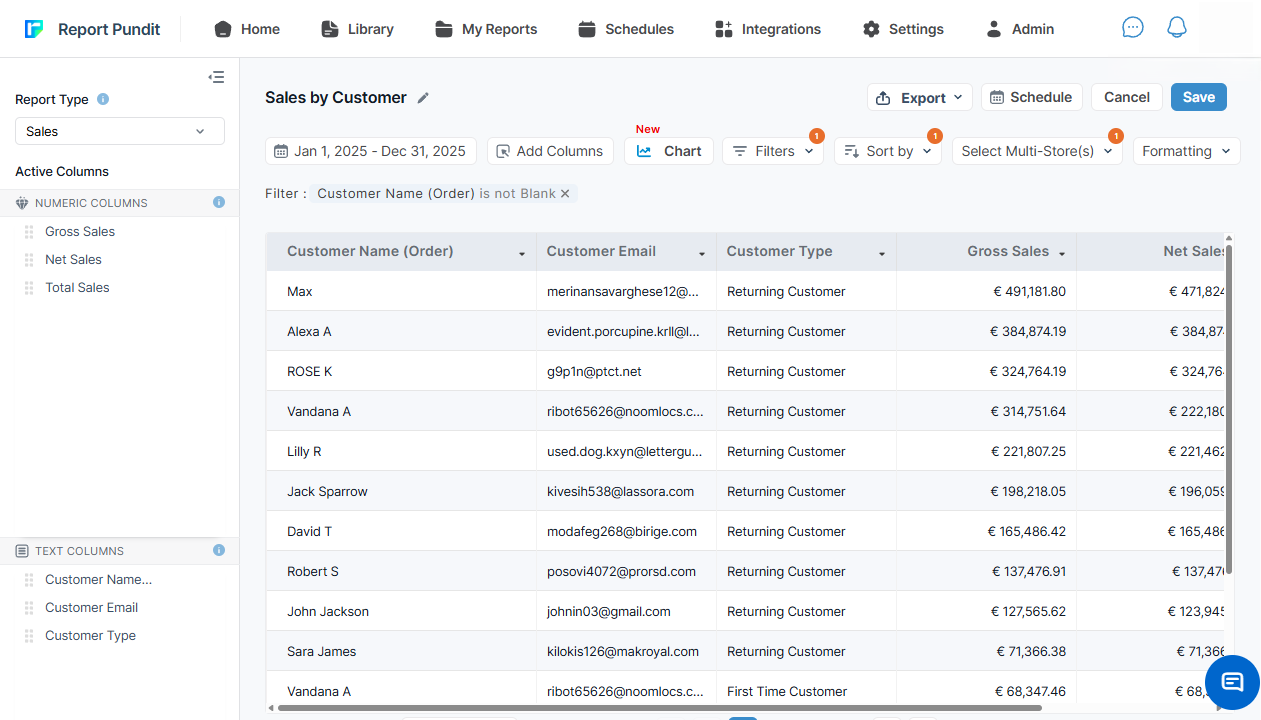Edit report title with pencil icon
This screenshot has height=720, width=1261.
pos(423,98)
